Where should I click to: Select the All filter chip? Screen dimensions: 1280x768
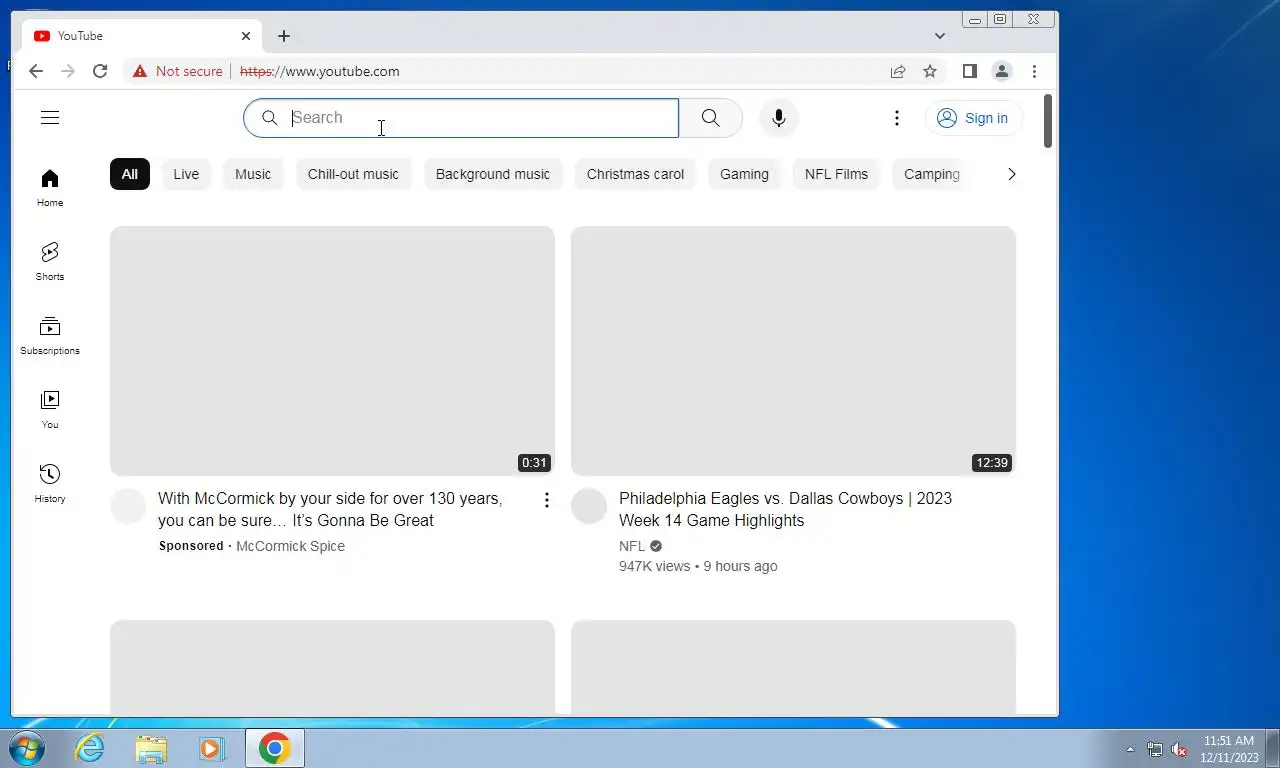tap(130, 174)
